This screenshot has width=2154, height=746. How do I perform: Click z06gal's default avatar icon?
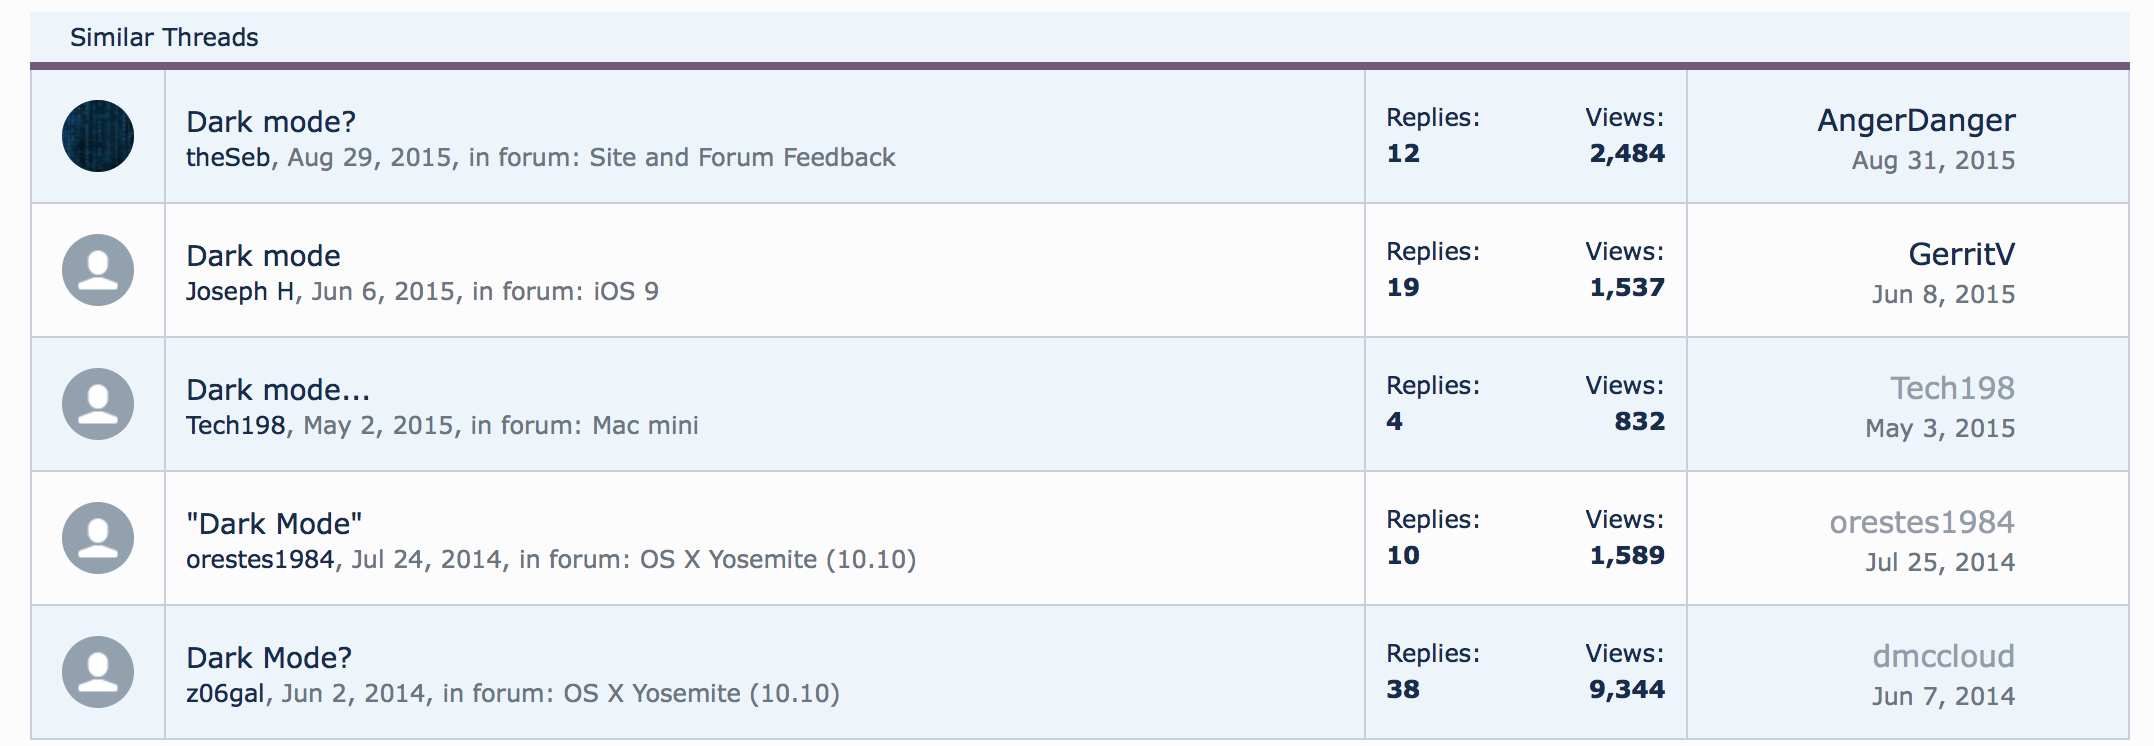click(98, 672)
